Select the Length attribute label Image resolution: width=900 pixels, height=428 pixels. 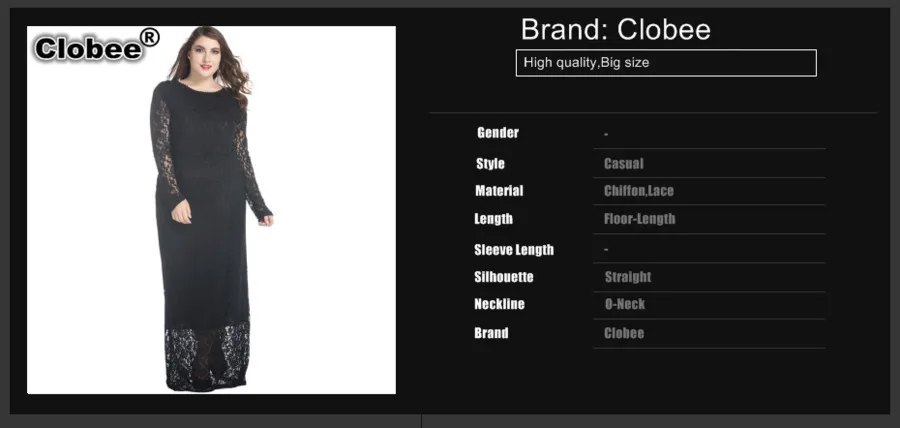tap(493, 219)
